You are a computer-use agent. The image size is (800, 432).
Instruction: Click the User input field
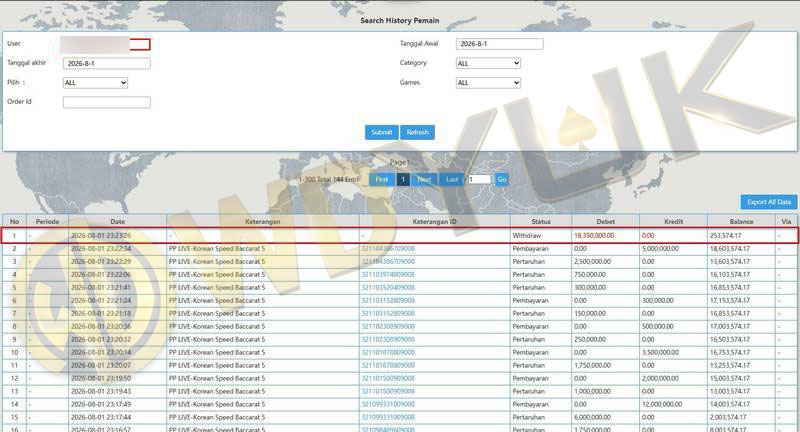[106, 44]
